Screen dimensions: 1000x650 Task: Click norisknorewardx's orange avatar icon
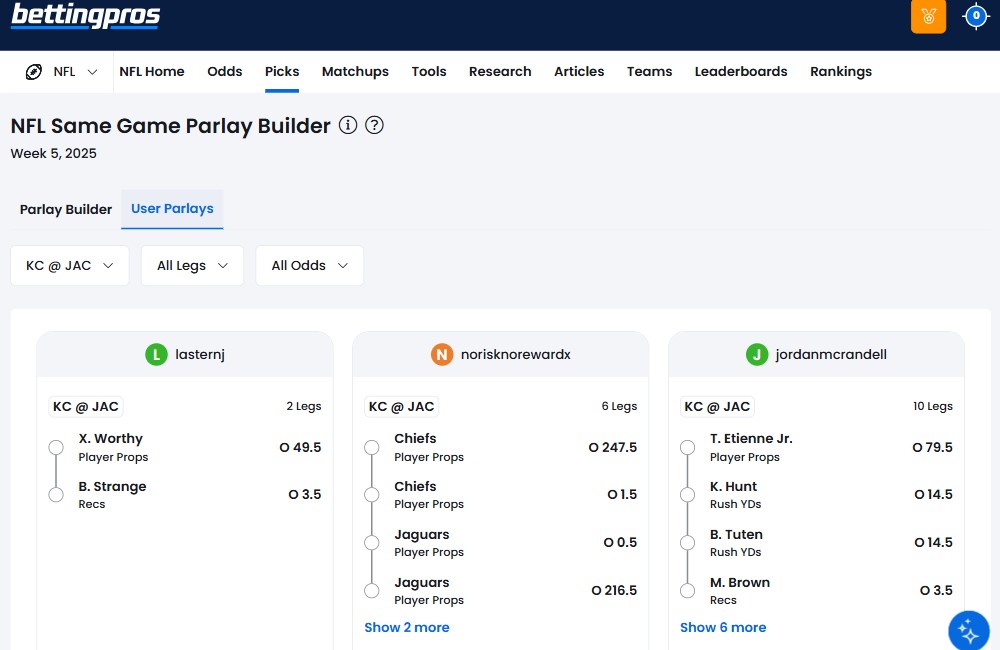point(441,354)
